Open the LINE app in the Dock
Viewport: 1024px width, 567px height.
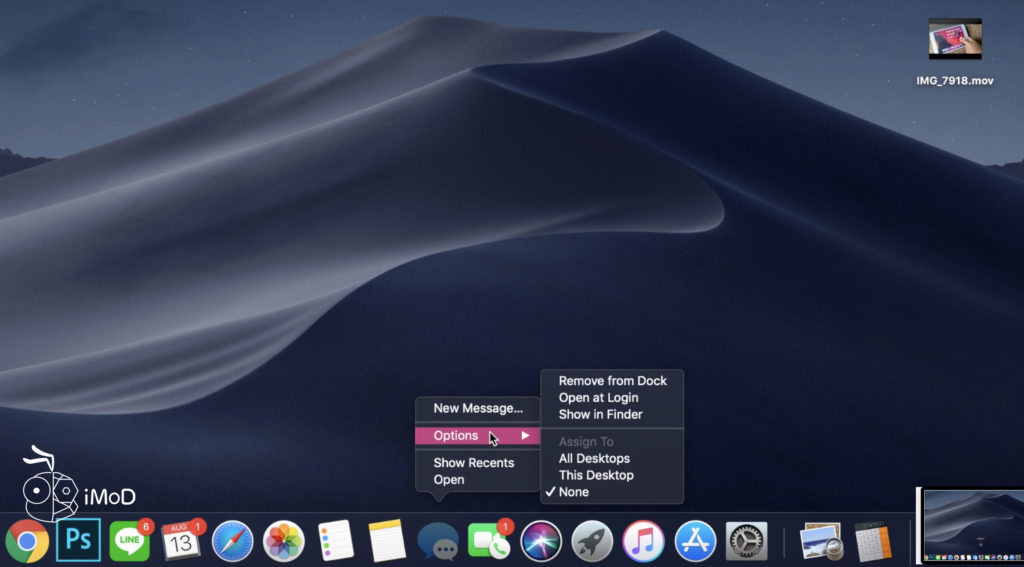129,541
